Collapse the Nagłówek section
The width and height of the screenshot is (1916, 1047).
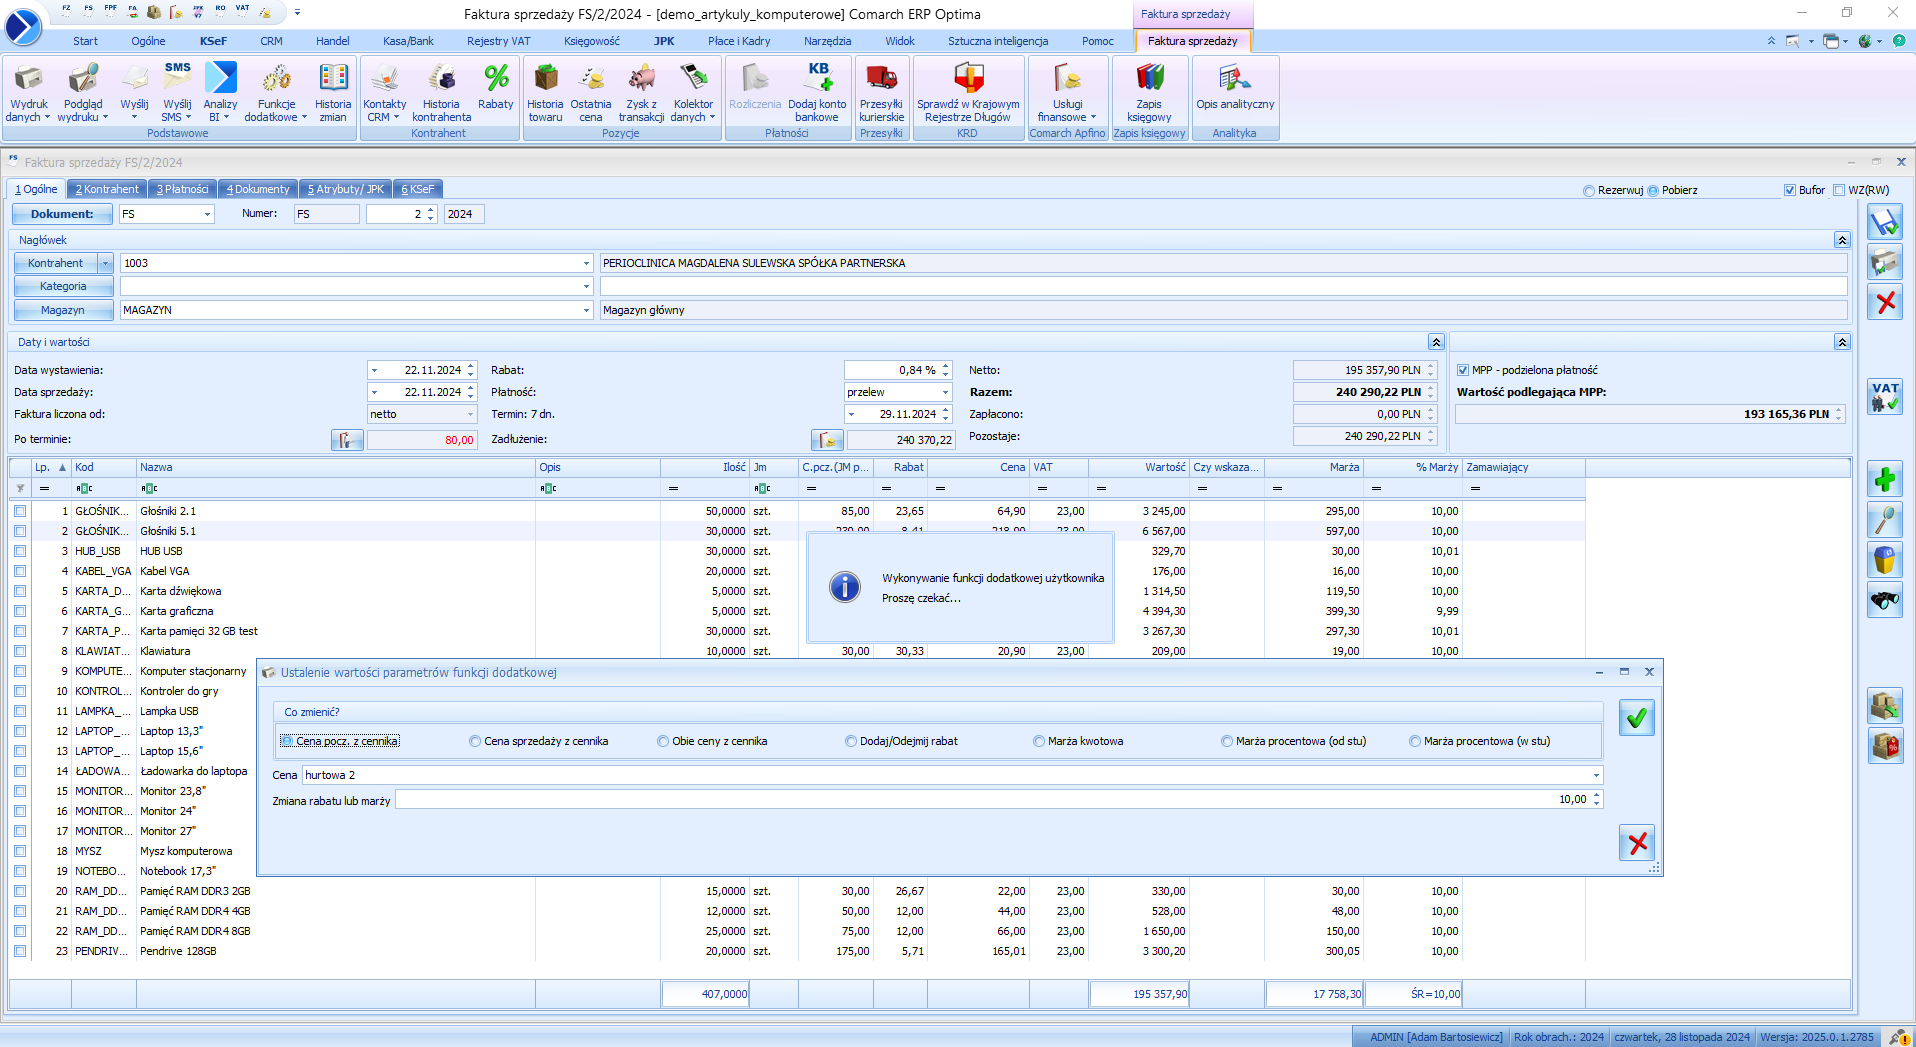click(1841, 240)
